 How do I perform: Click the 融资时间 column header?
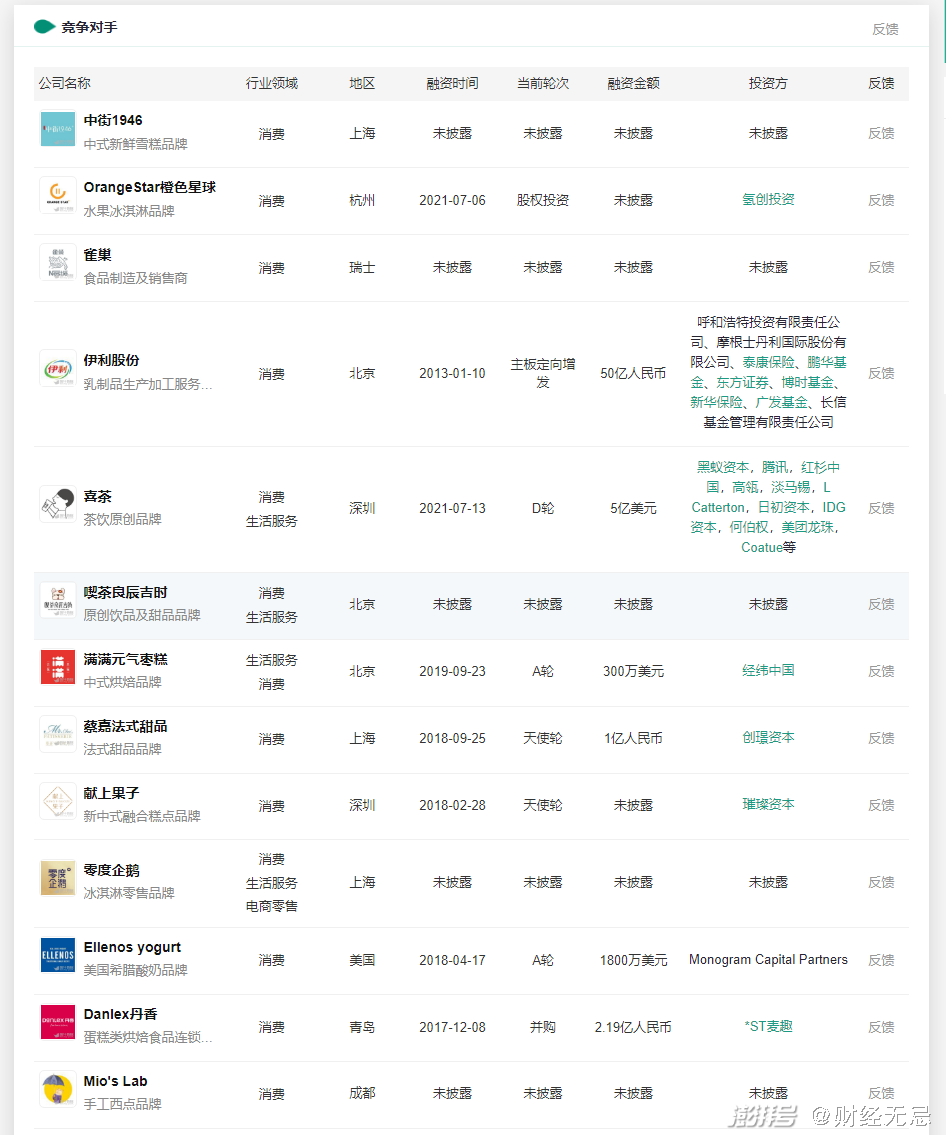tap(452, 83)
